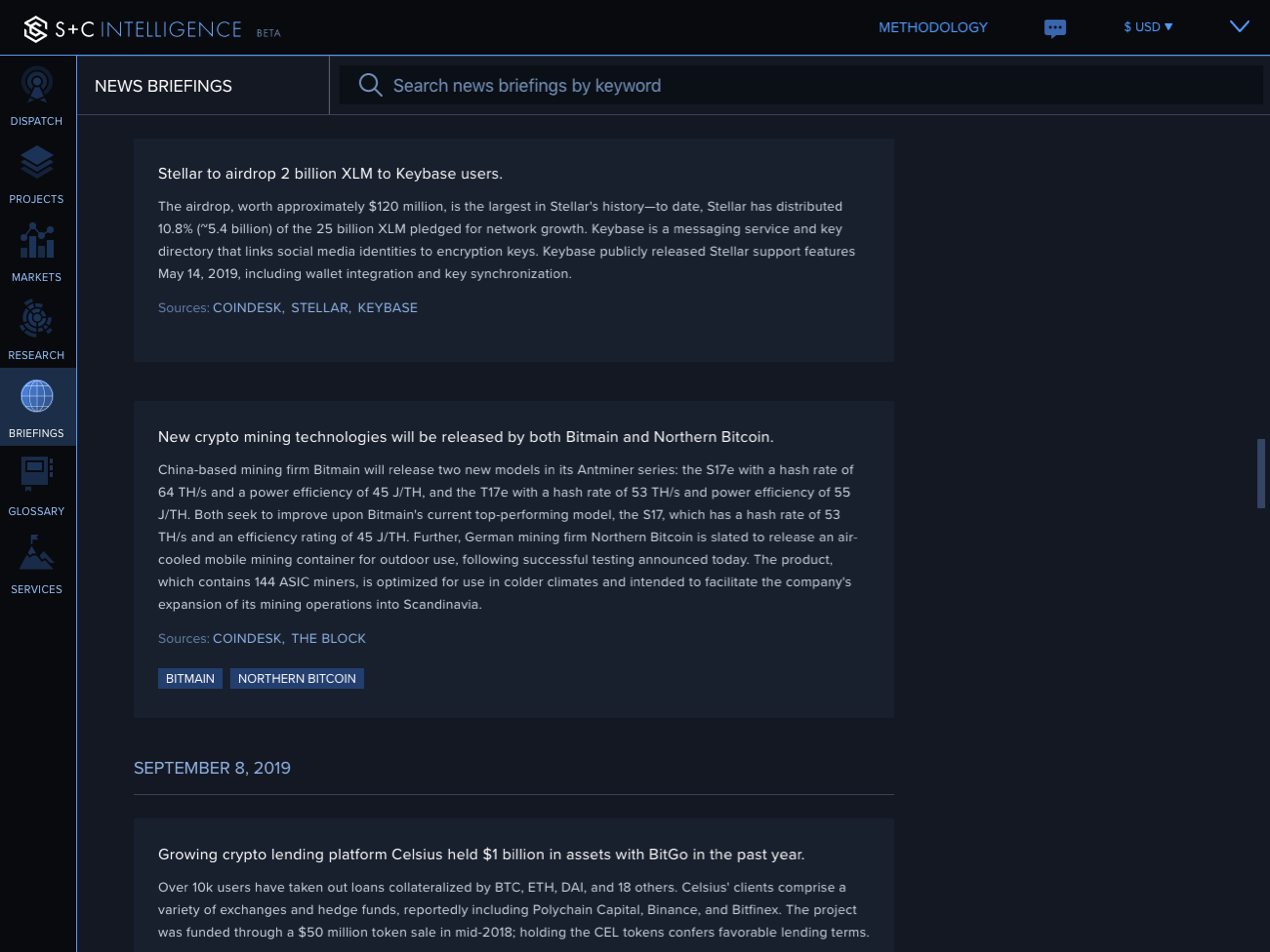The image size is (1270, 952).
Task: Click the S+C Intelligence logo
Action: coord(133,28)
